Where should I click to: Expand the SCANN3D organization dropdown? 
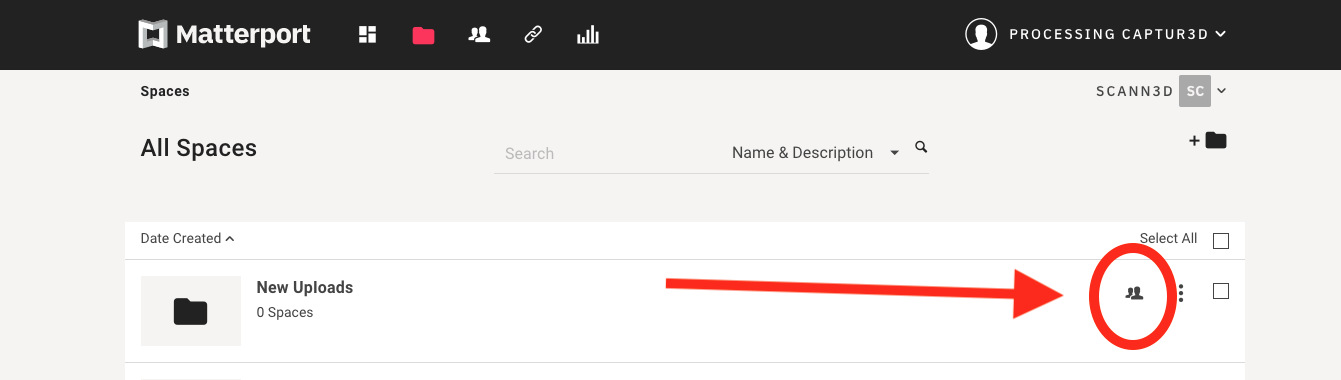point(1161,91)
